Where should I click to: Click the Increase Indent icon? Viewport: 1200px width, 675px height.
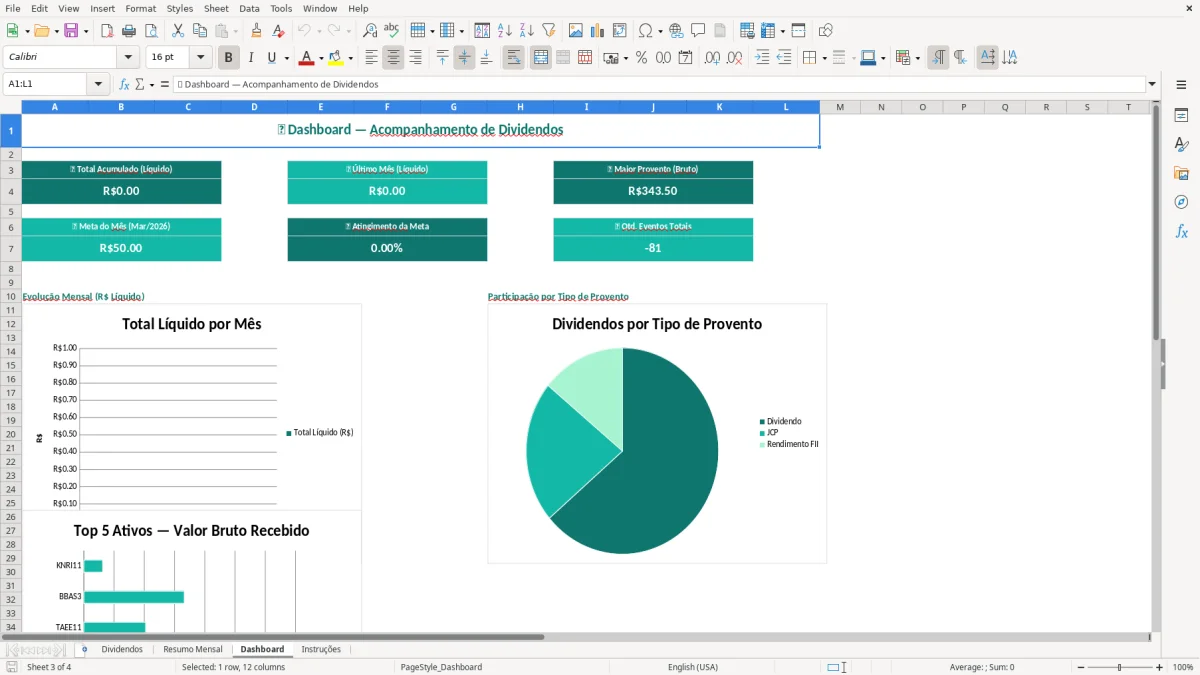(x=762, y=58)
